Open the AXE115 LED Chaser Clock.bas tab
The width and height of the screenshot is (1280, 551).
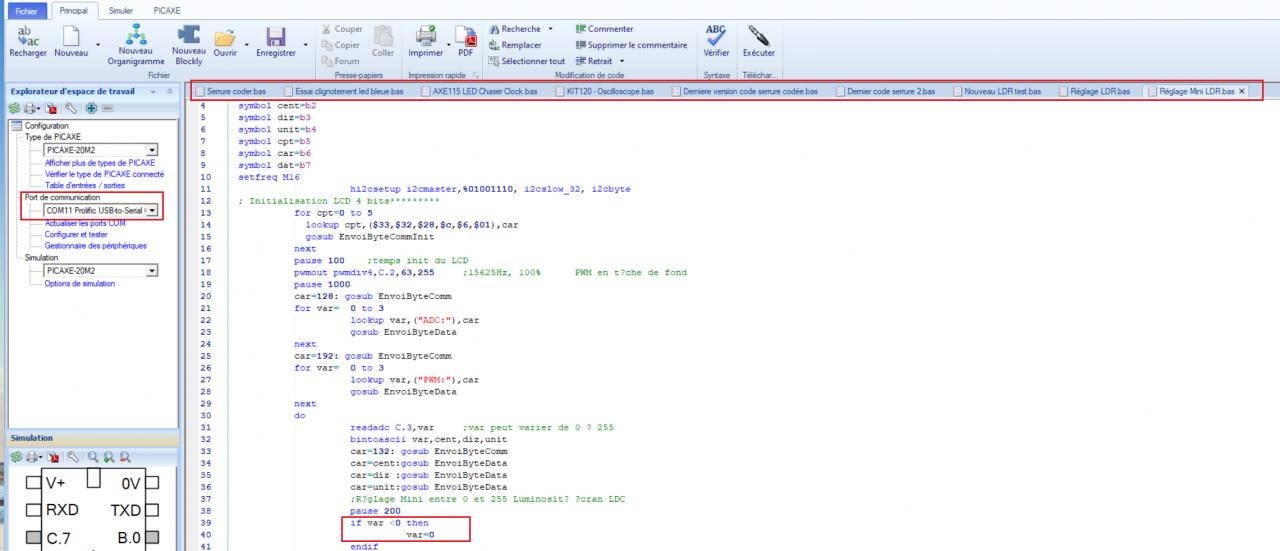pos(478,91)
